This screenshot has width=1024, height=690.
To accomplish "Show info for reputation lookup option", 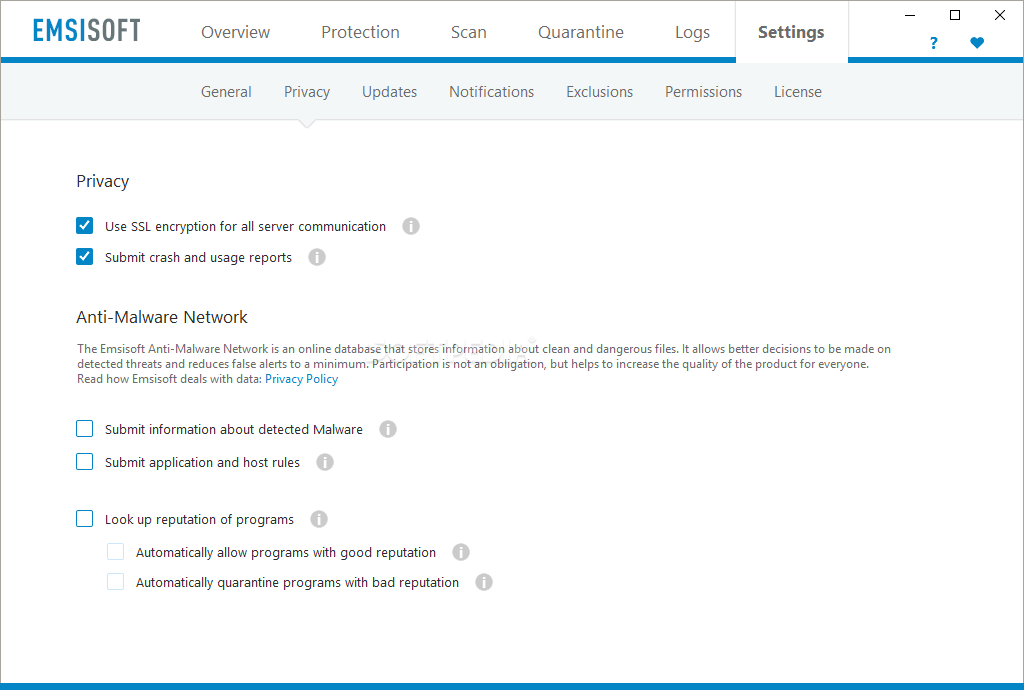I will click(319, 519).
